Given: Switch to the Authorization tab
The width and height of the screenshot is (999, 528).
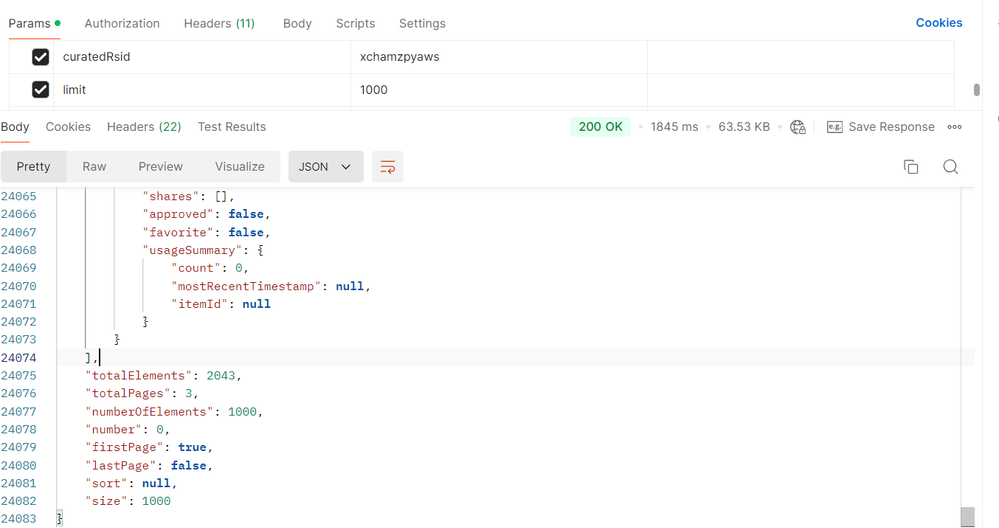Looking at the screenshot, I should [122, 23].
